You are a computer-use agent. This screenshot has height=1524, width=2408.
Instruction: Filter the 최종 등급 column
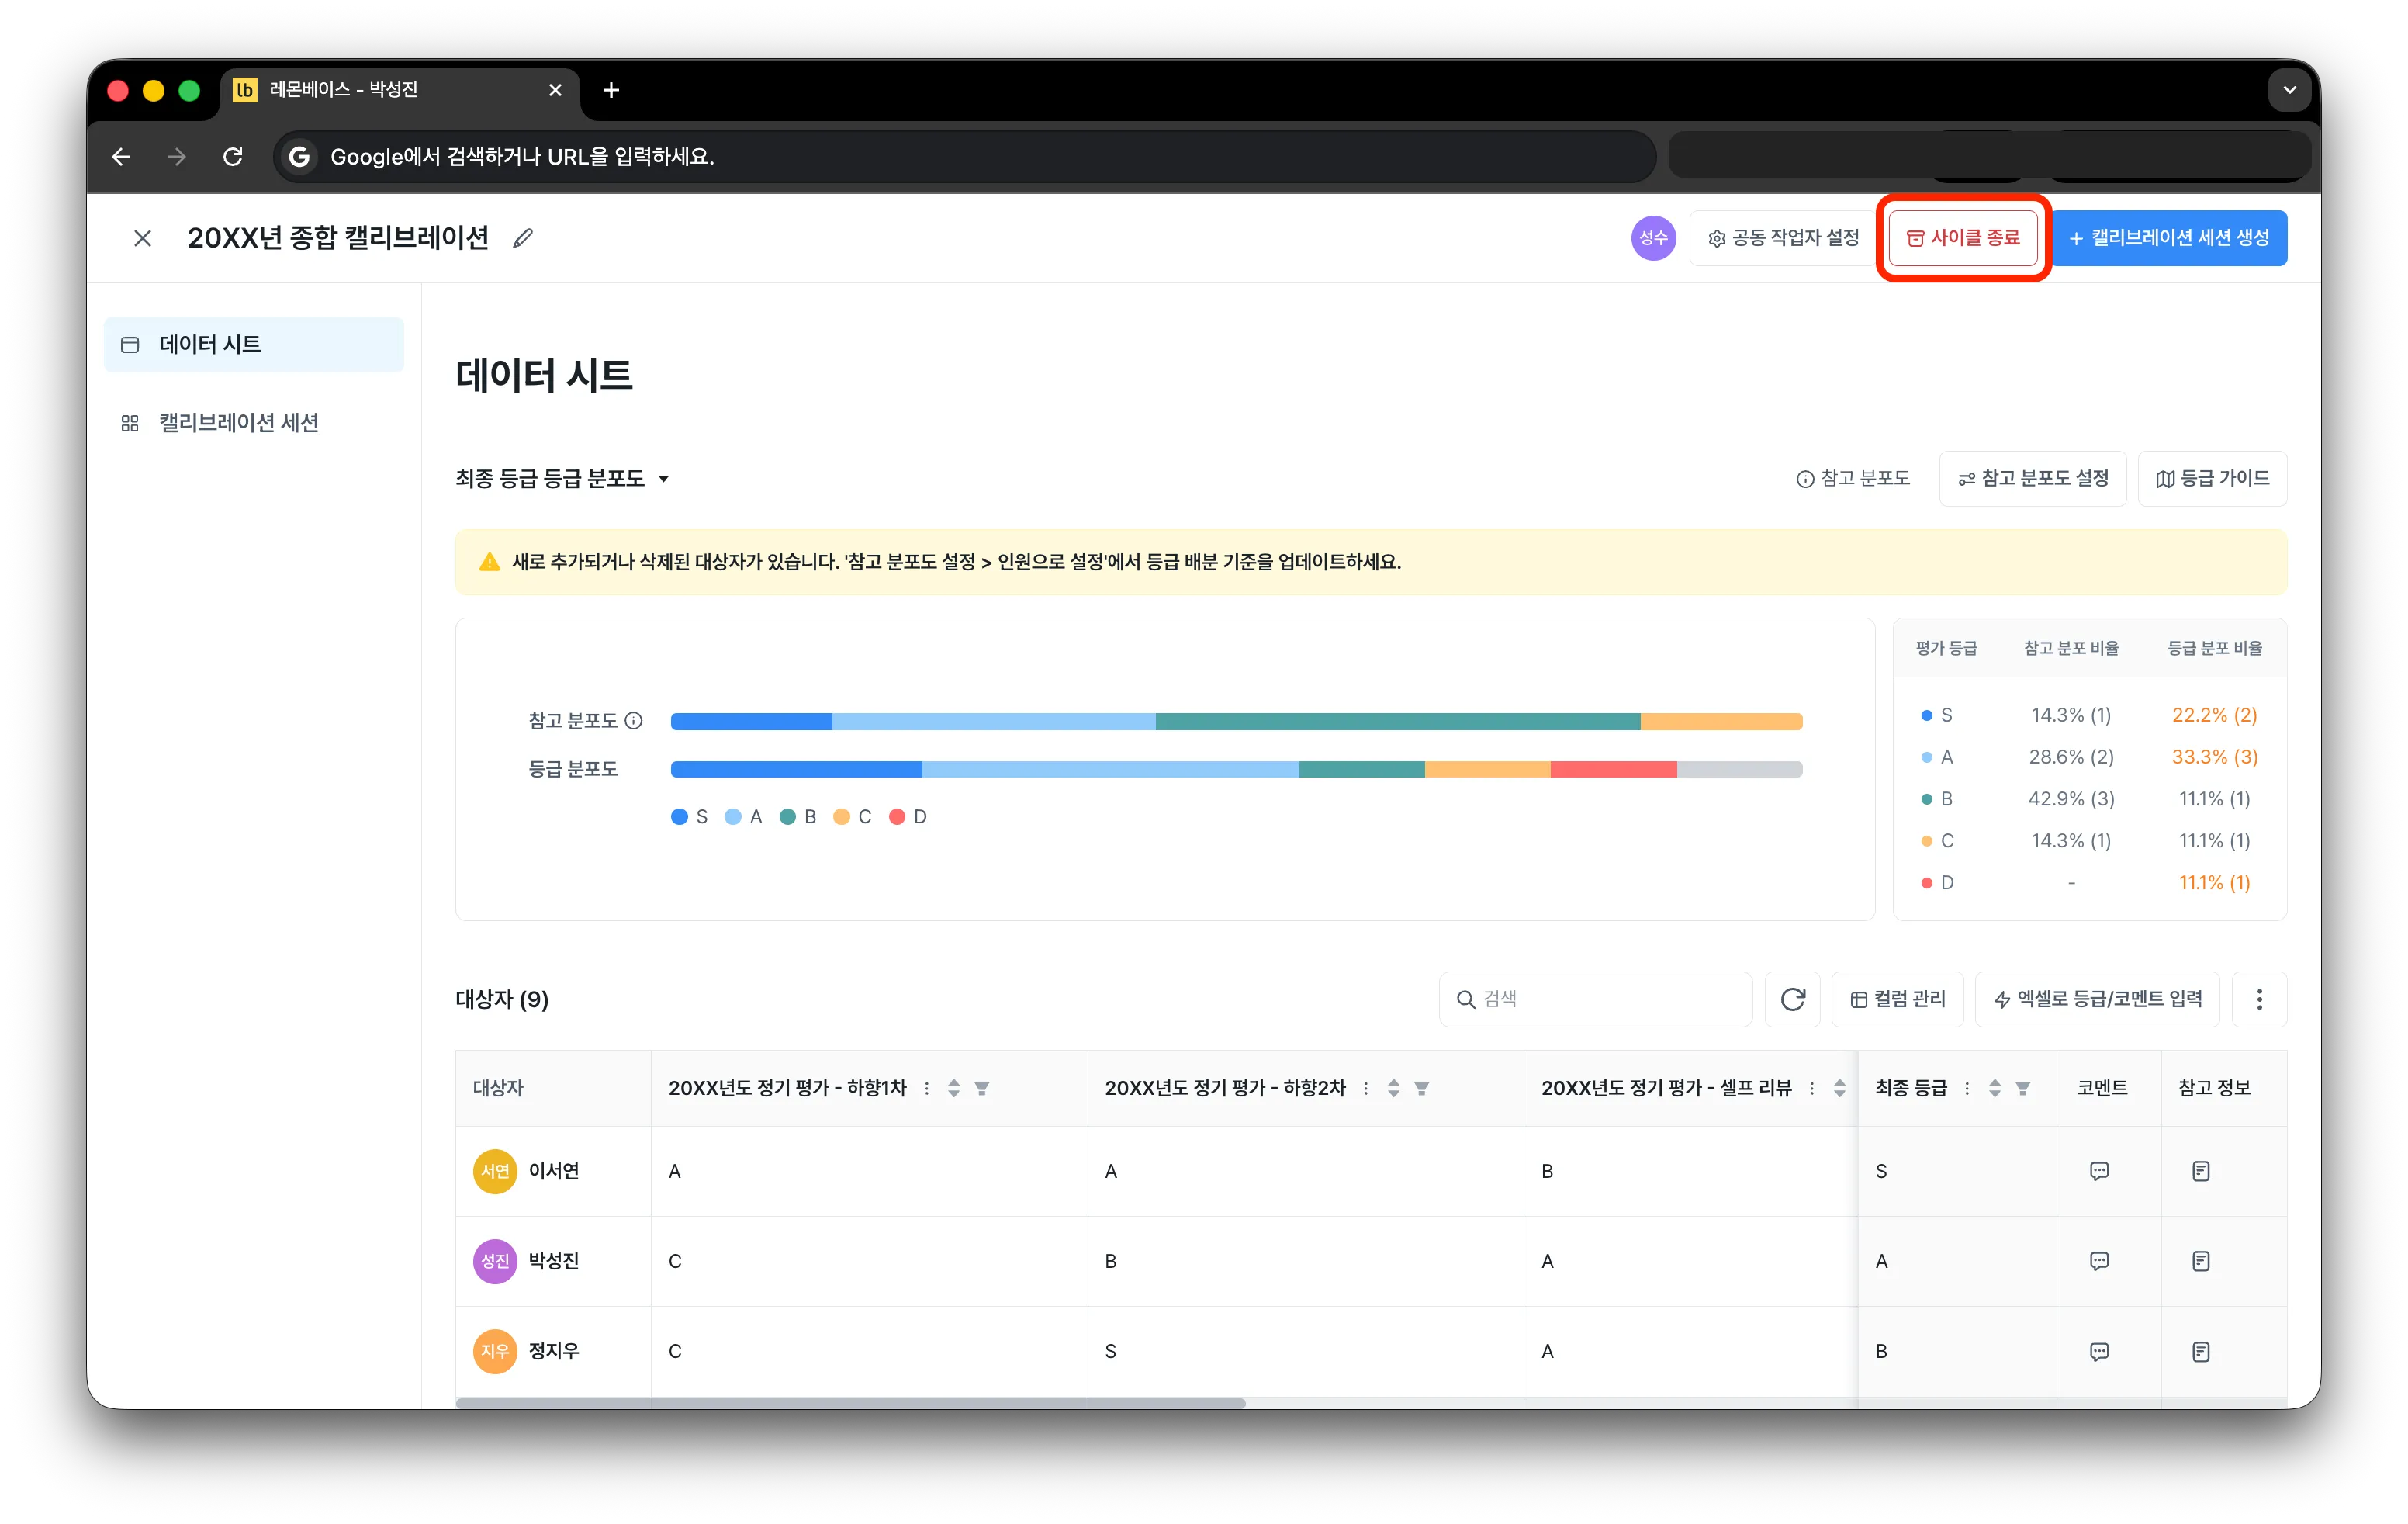[x=2022, y=1088]
